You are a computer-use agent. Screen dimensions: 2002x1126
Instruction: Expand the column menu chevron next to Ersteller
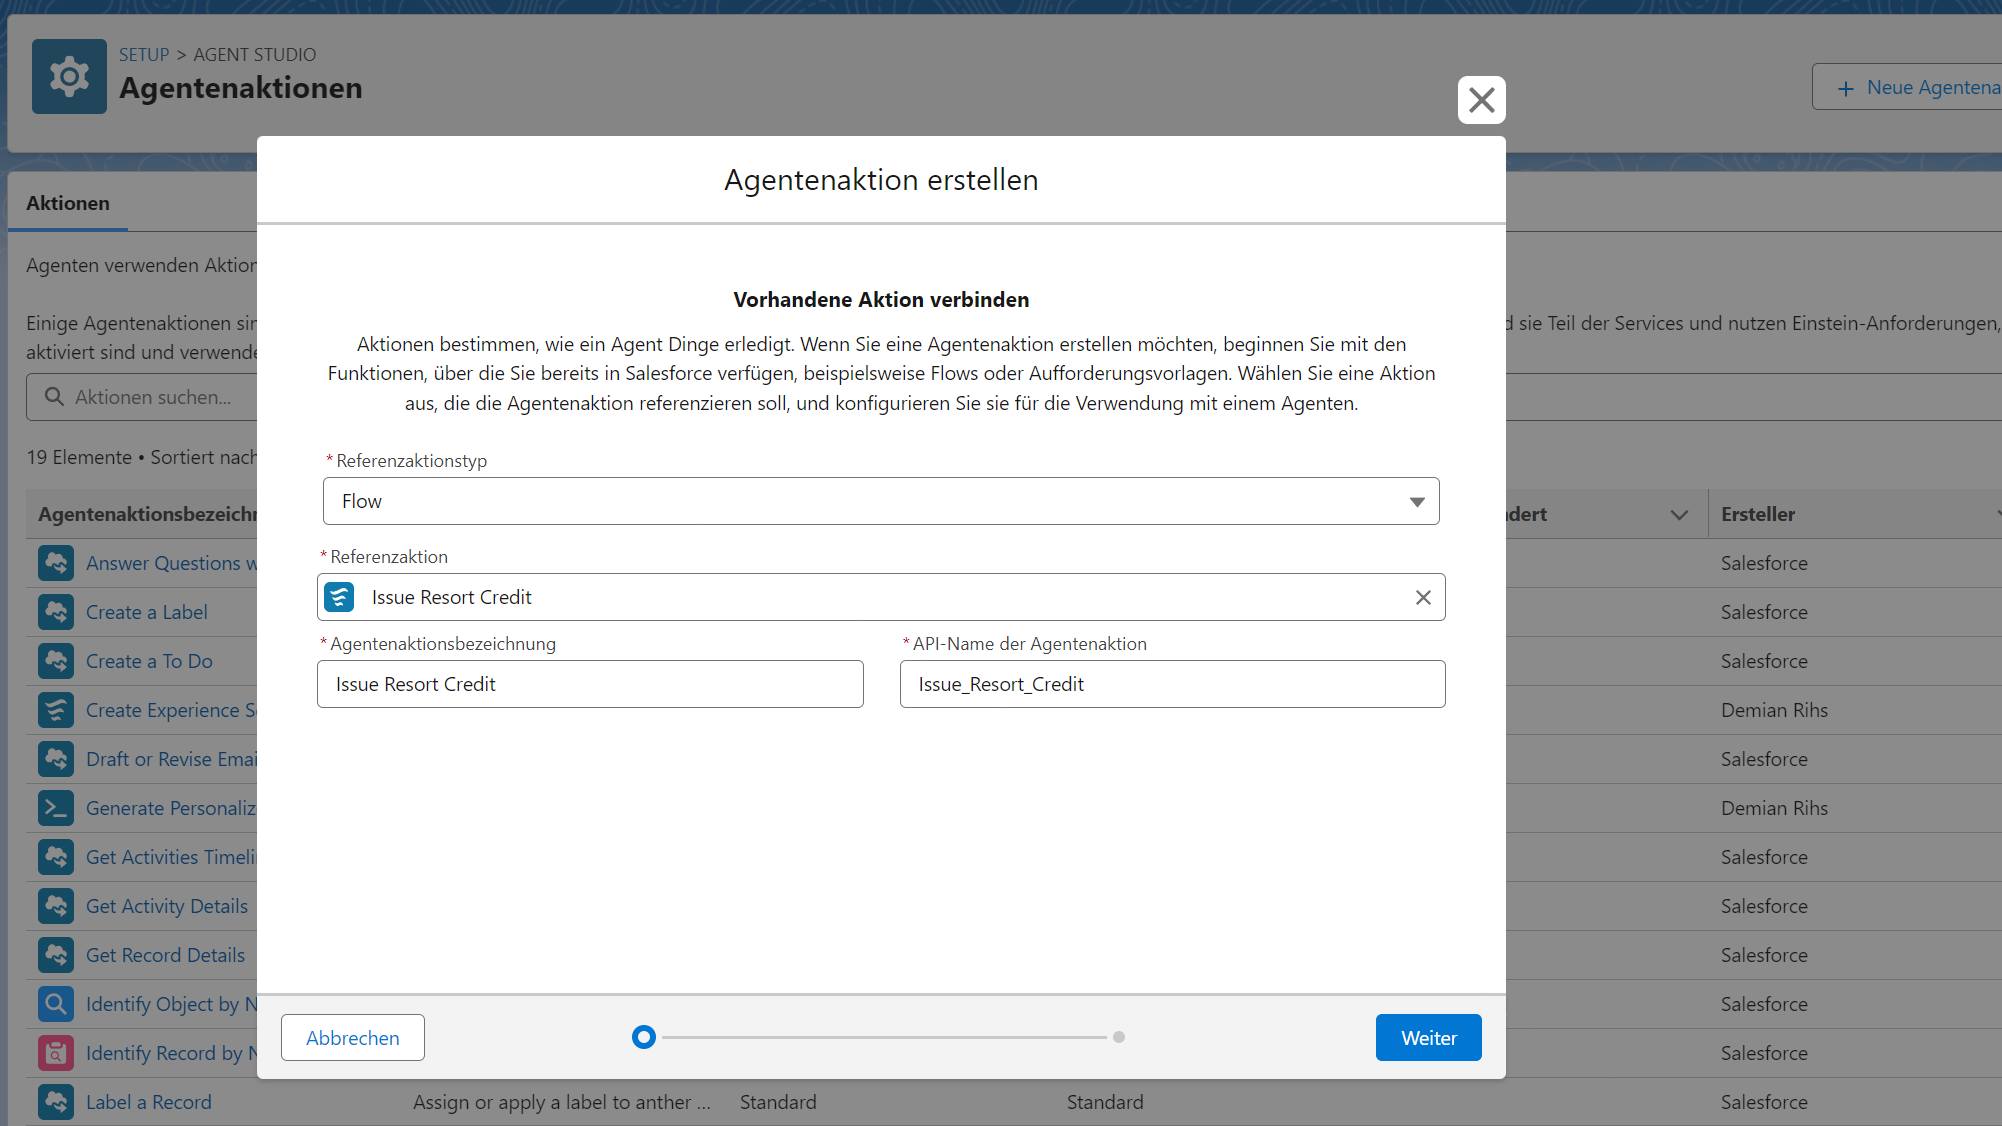[1679, 515]
